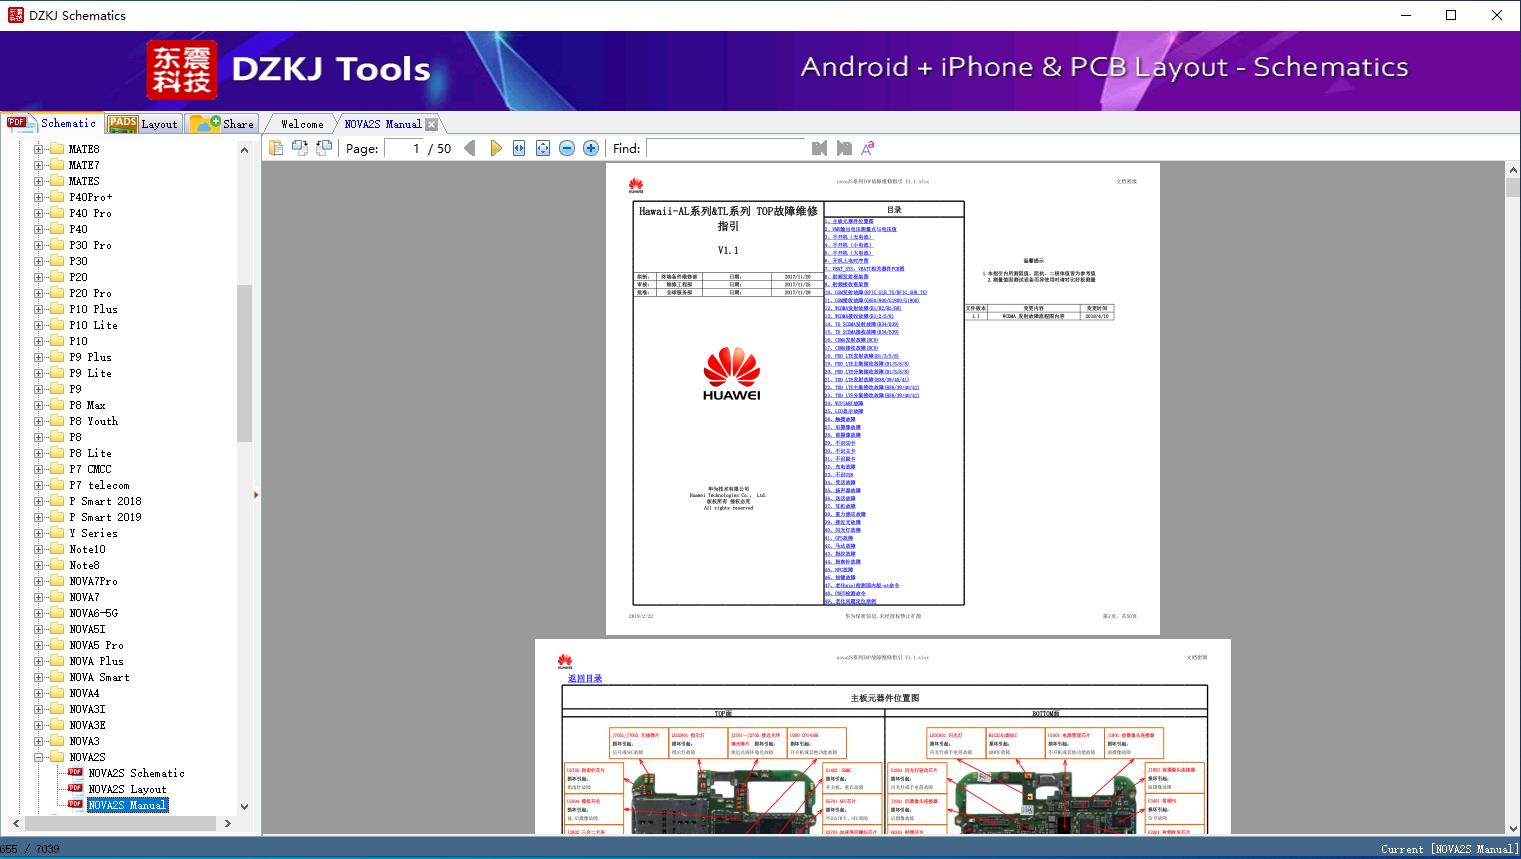Click the tree vertical scrollbar thumb
The image size is (1521, 859).
click(244, 362)
